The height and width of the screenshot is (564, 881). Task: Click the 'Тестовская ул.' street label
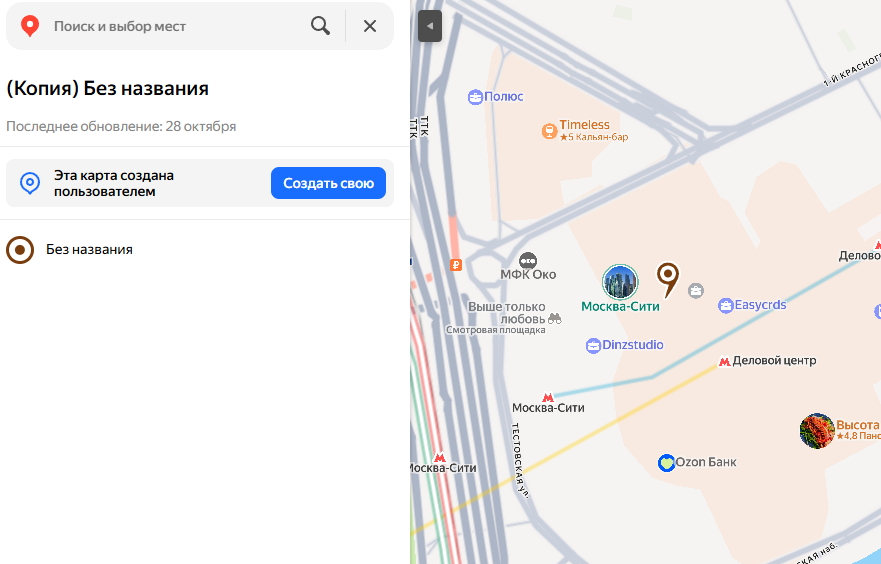click(x=519, y=461)
